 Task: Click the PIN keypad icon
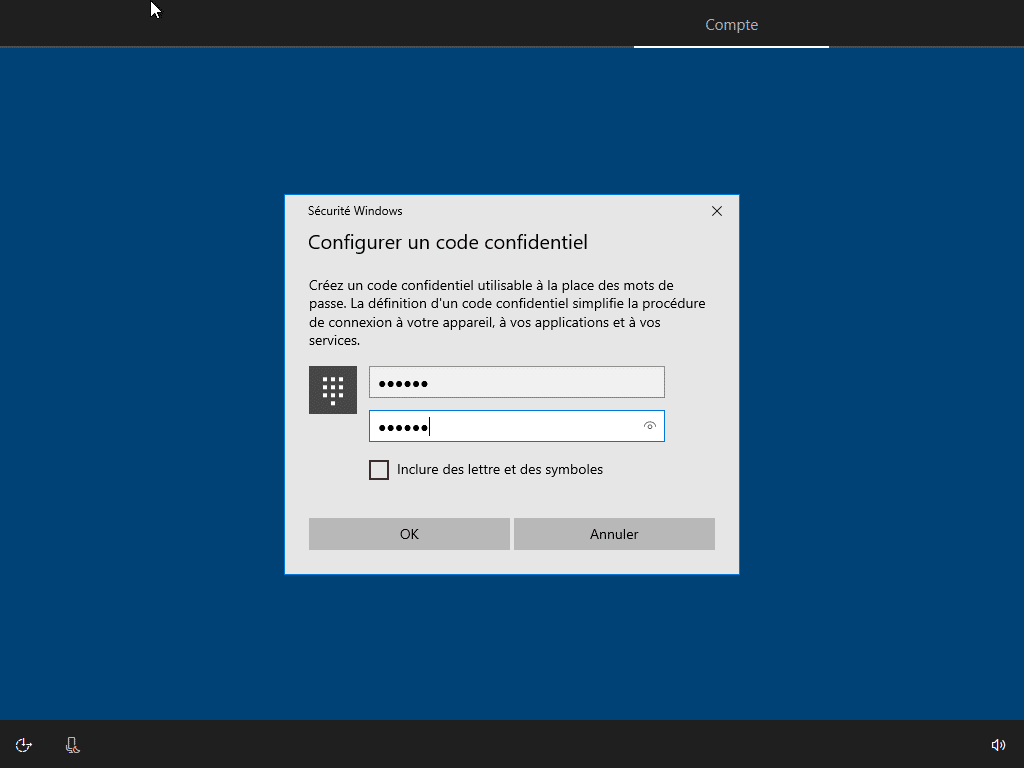point(333,390)
